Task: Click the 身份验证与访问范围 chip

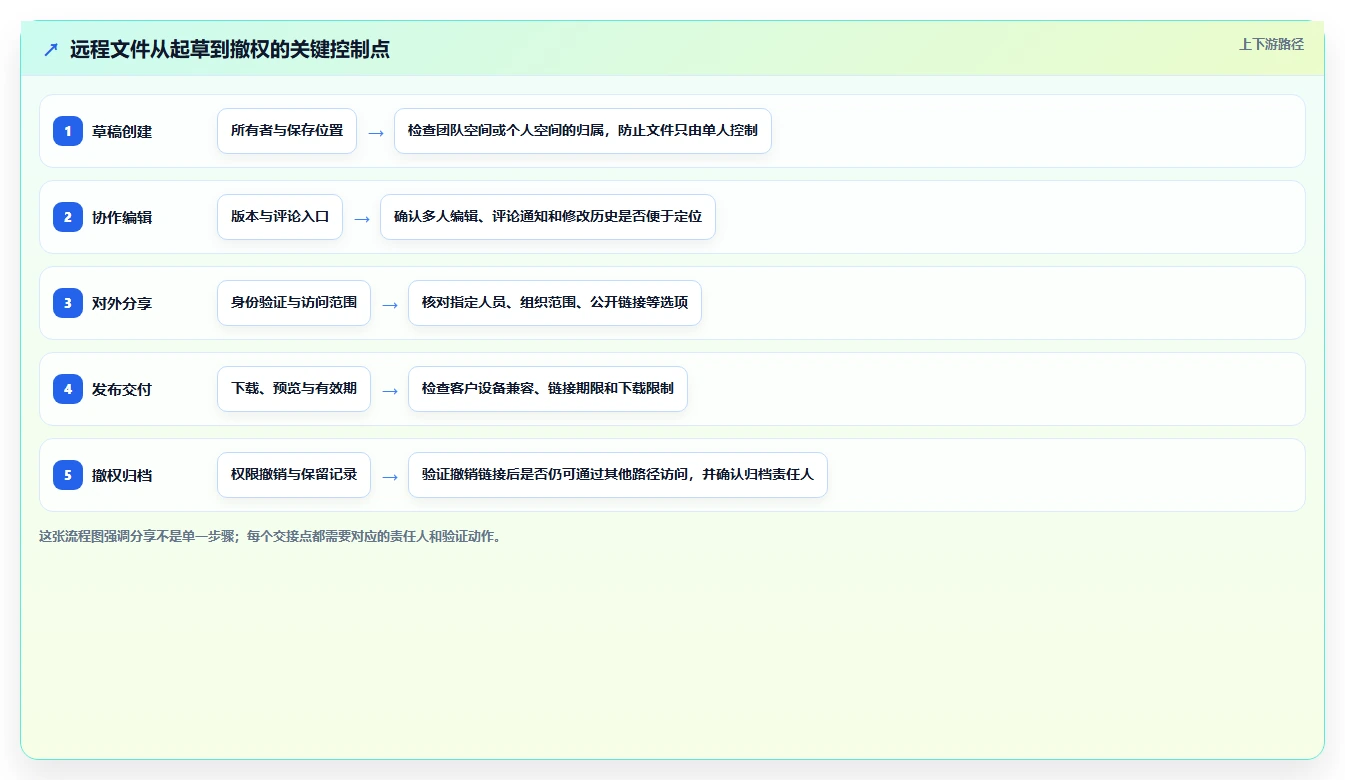Action: click(294, 303)
